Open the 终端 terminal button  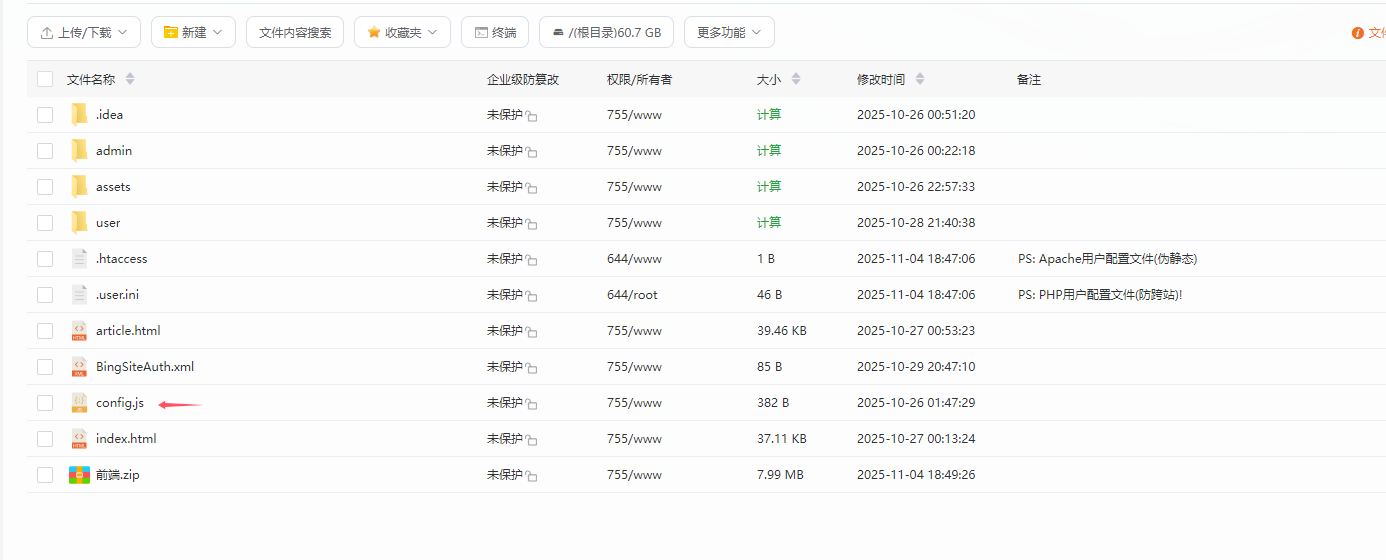point(495,32)
